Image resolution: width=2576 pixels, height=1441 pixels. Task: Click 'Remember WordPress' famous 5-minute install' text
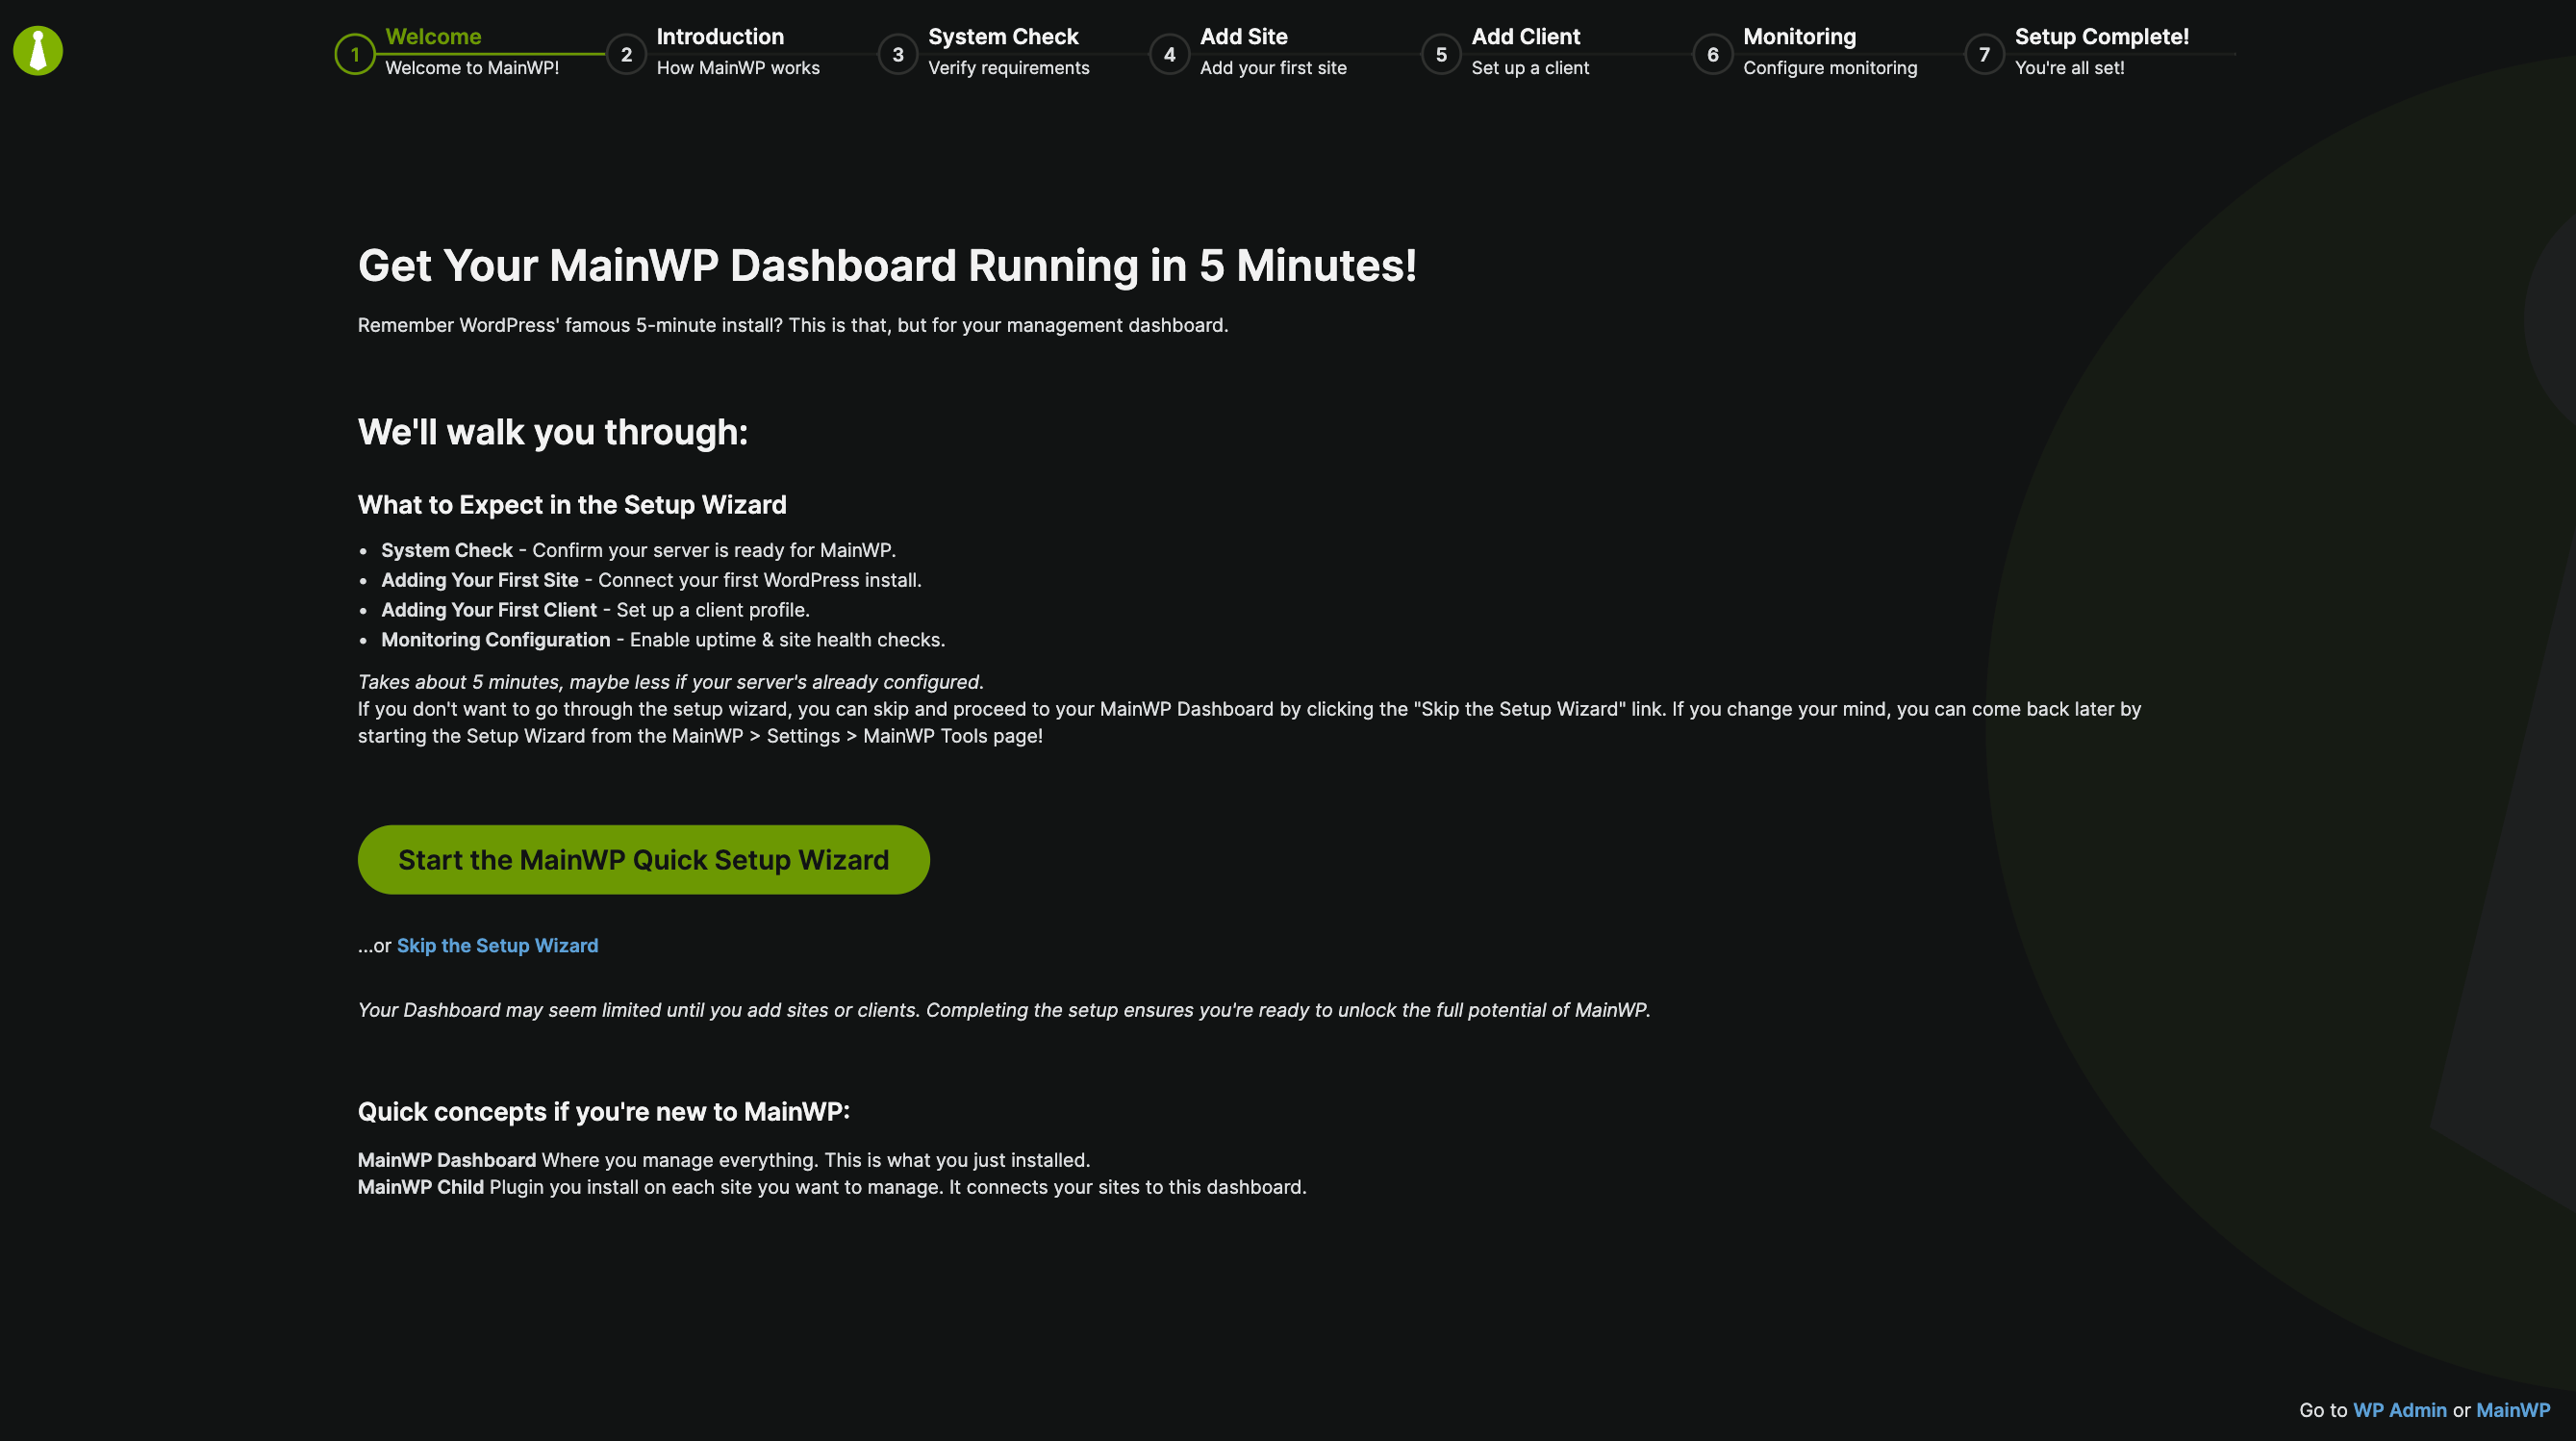point(793,325)
